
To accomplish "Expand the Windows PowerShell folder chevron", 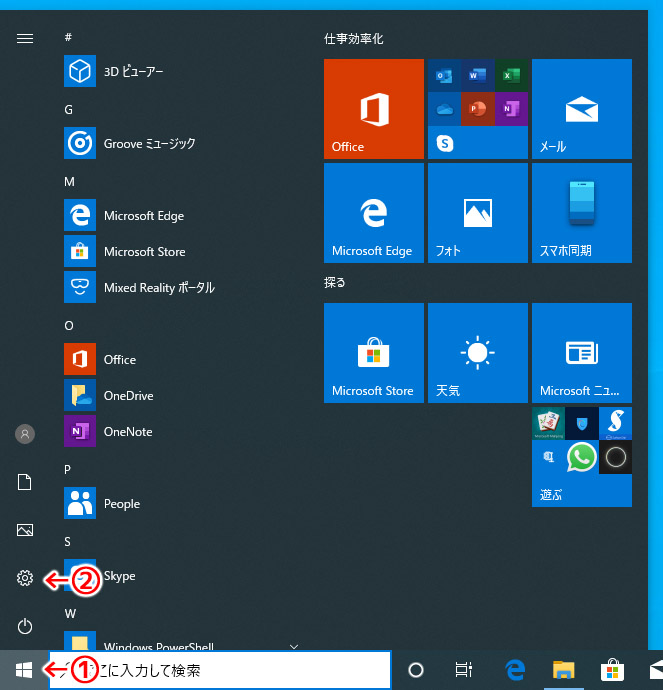I will [294, 646].
